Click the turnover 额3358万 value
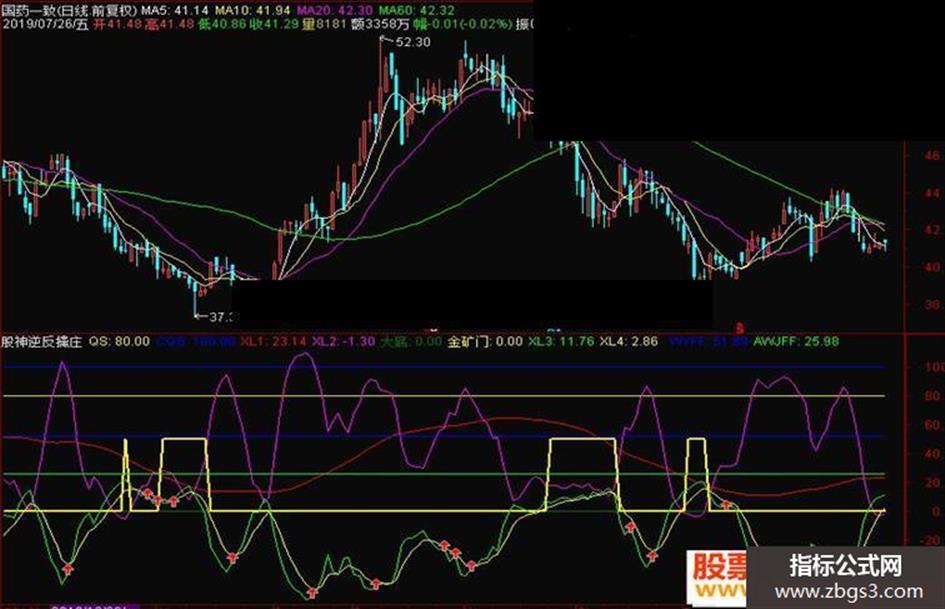The height and width of the screenshot is (609, 945). coord(381,25)
